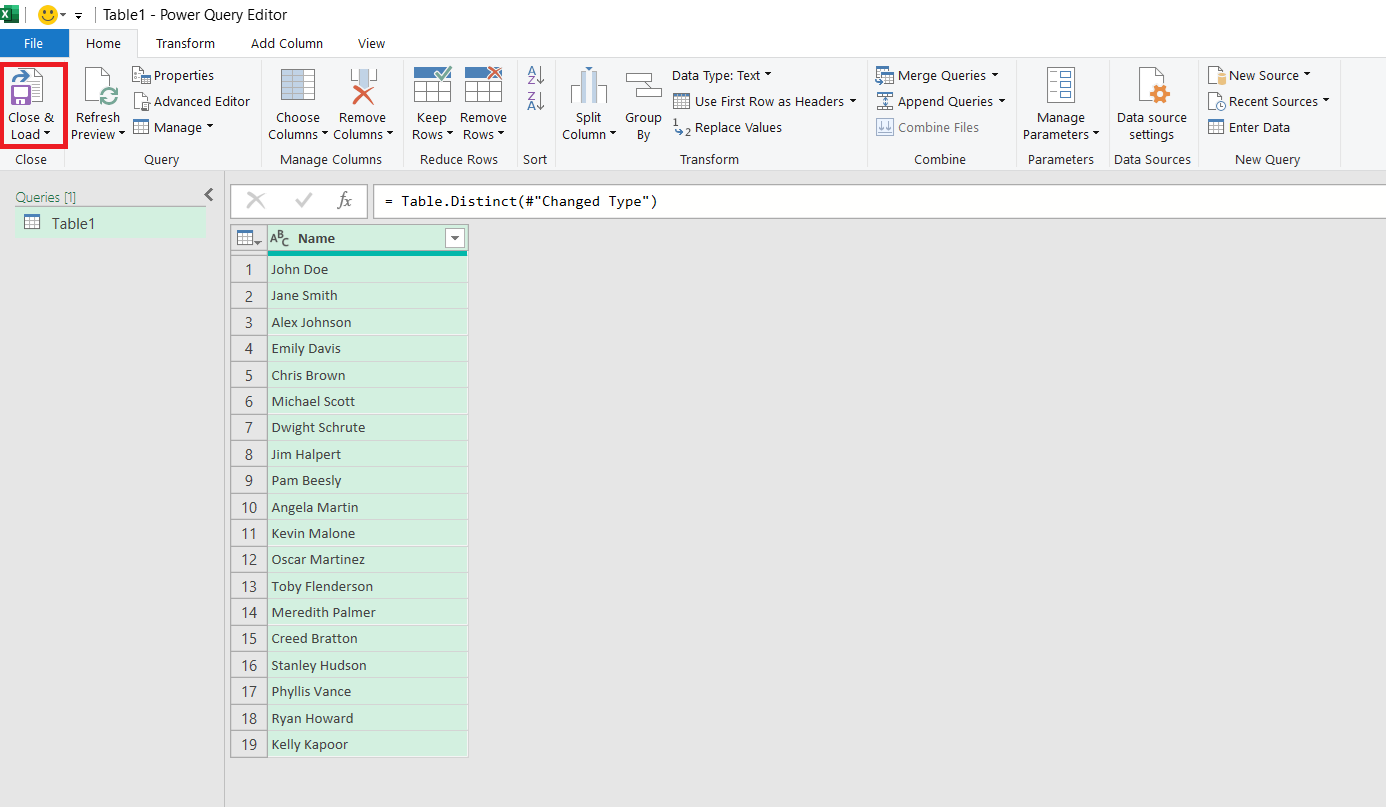Open the table corner menu icon

249,238
